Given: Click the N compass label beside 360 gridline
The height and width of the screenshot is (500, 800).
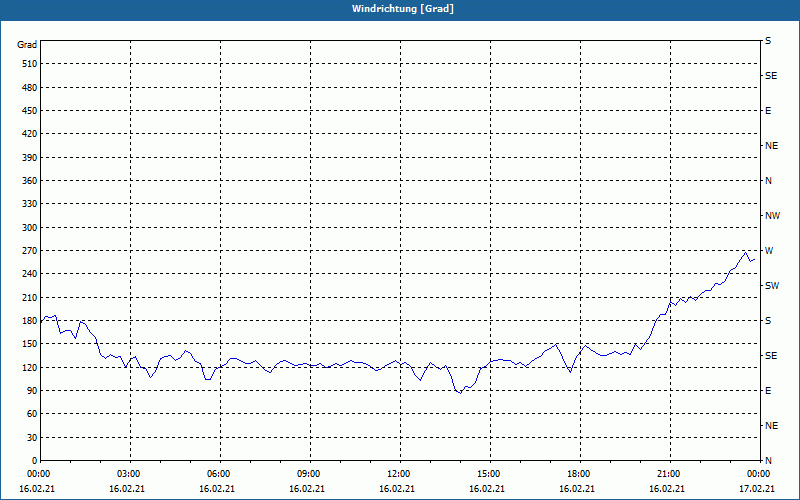Looking at the screenshot, I should [768, 181].
